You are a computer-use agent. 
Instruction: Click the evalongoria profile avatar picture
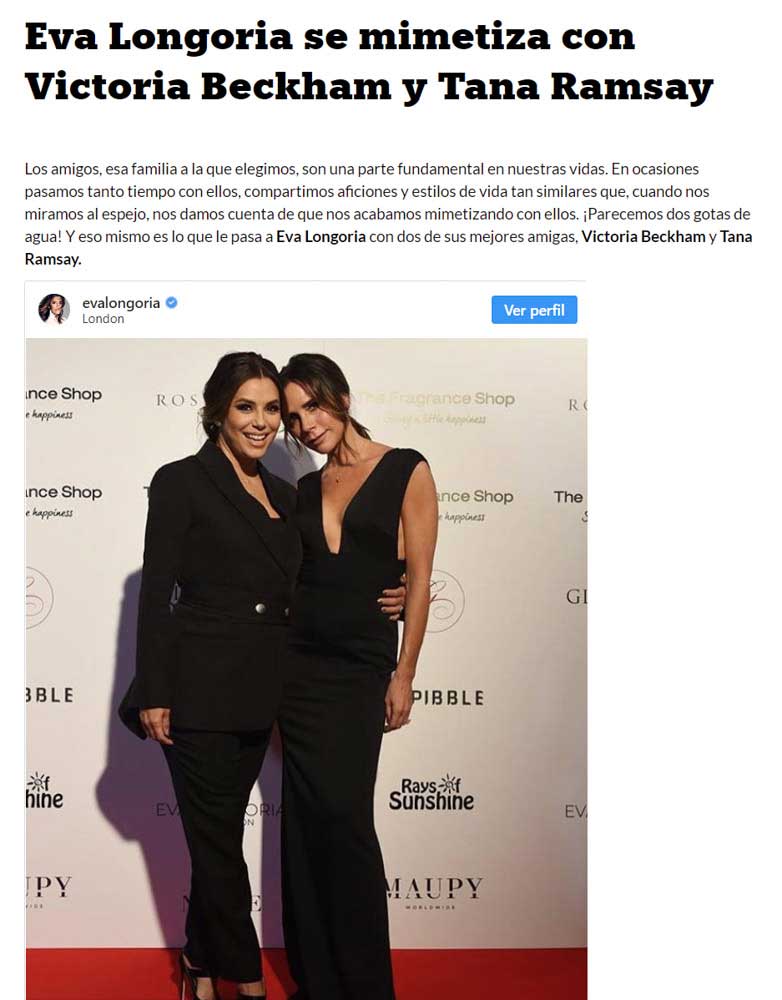(54, 309)
